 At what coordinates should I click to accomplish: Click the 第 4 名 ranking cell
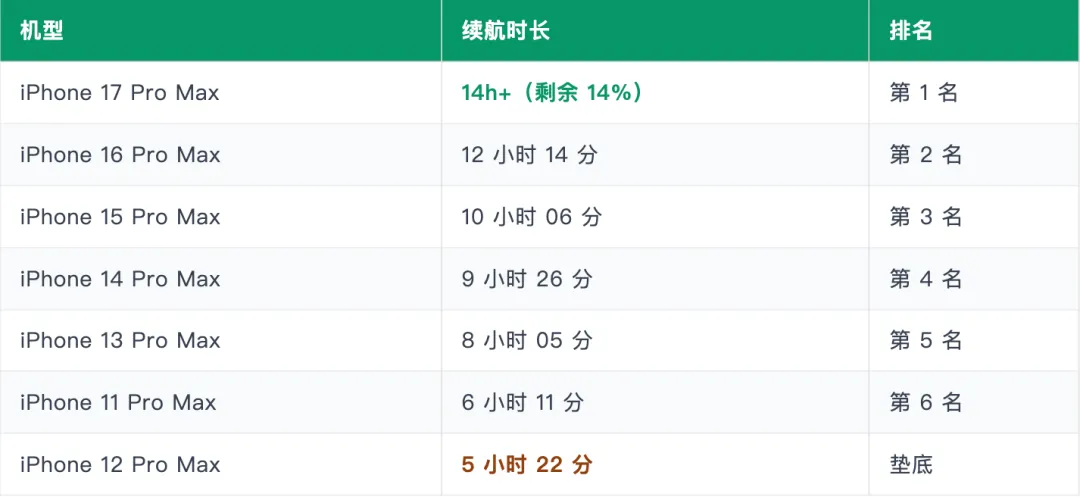[x=974, y=279]
